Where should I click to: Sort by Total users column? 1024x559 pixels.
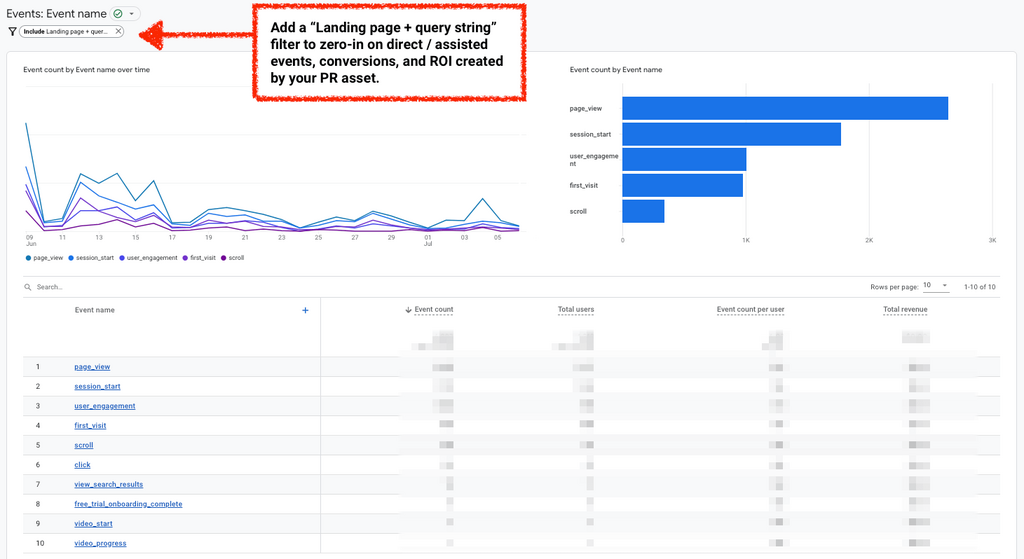[575, 310]
